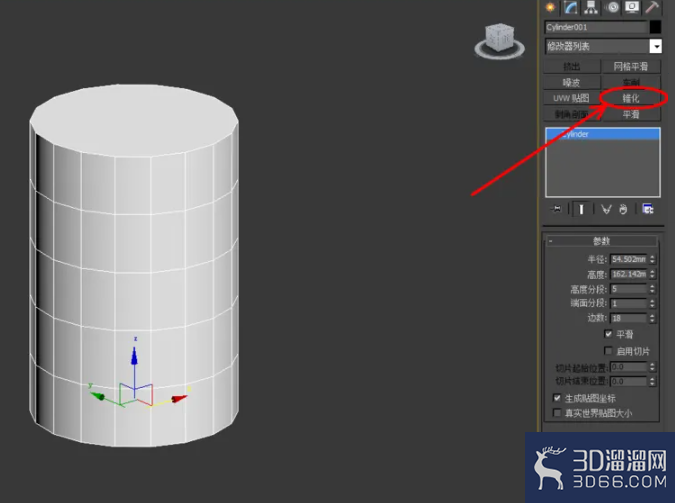Click the 高度分段 spinner arrows
The width and height of the screenshot is (675, 503).
(x=652, y=289)
